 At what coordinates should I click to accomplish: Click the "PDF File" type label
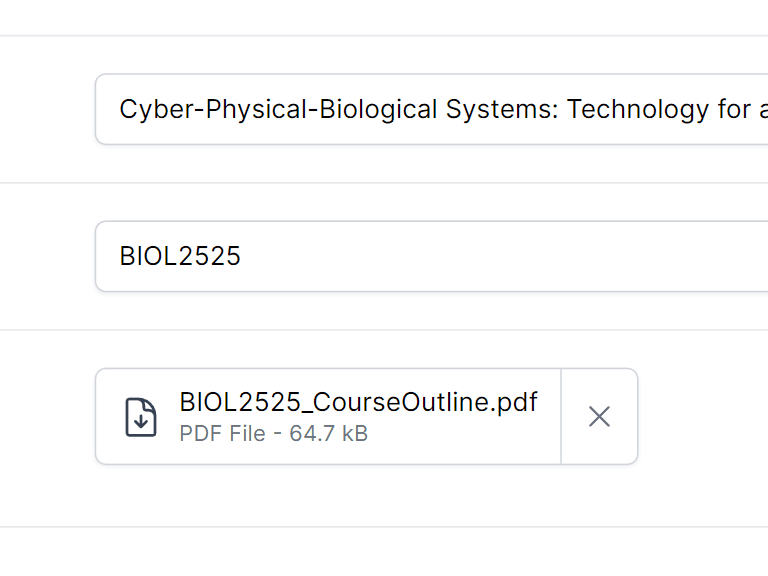point(222,433)
